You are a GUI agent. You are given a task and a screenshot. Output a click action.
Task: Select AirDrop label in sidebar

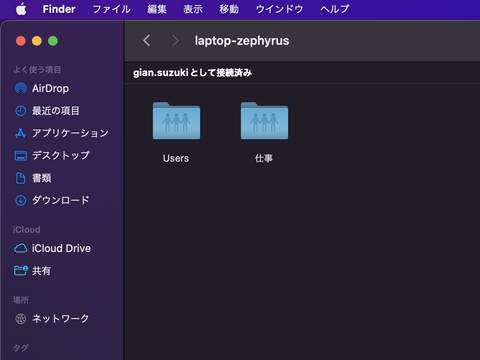pyautogui.click(x=50, y=88)
